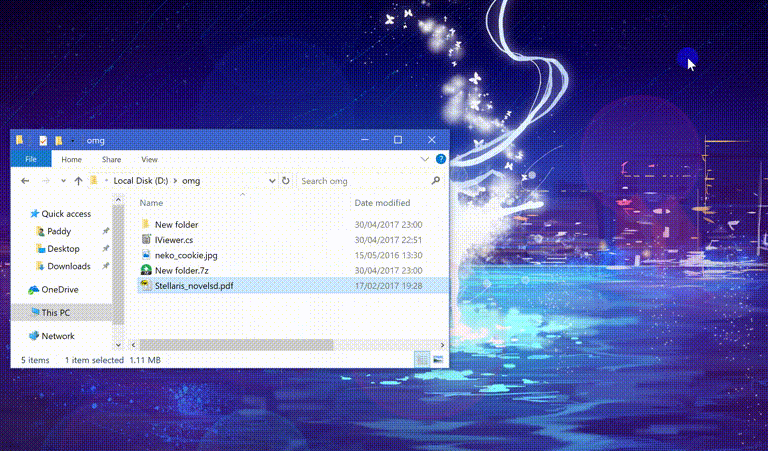Maximize the omg Explorer window
Screen dimensions: 768x451
click(398, 140)
